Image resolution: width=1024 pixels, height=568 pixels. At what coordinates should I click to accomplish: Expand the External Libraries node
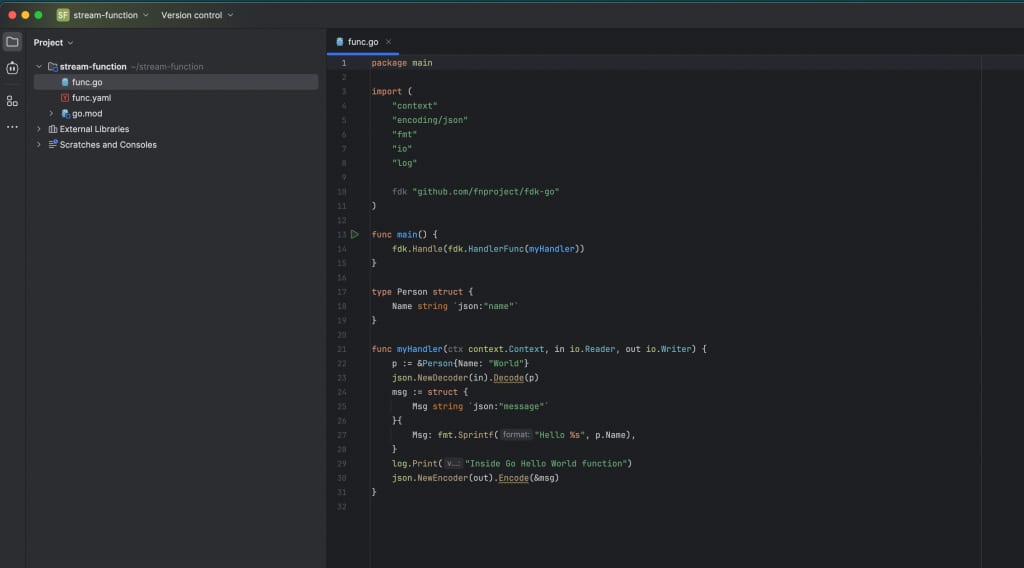(39, 129)
